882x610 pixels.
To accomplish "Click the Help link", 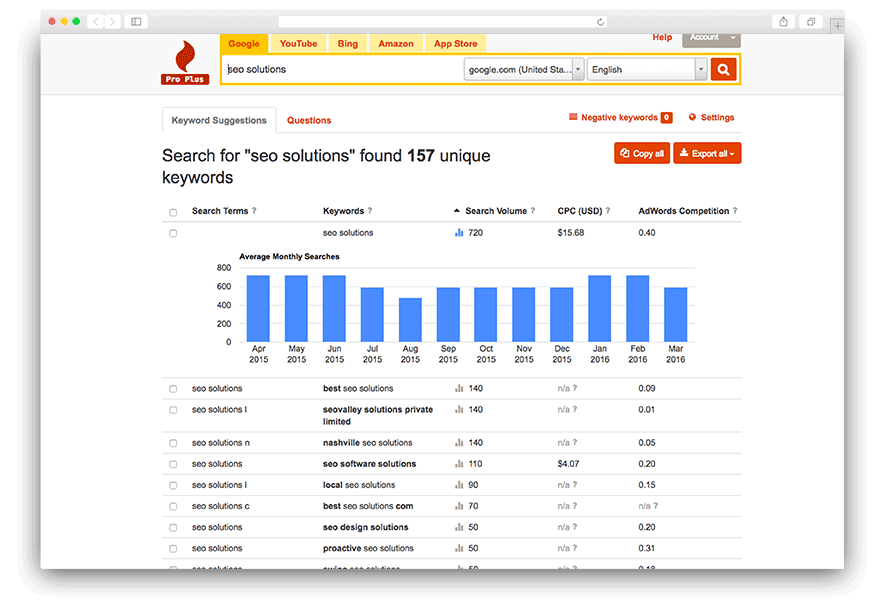I will [662, 37].
